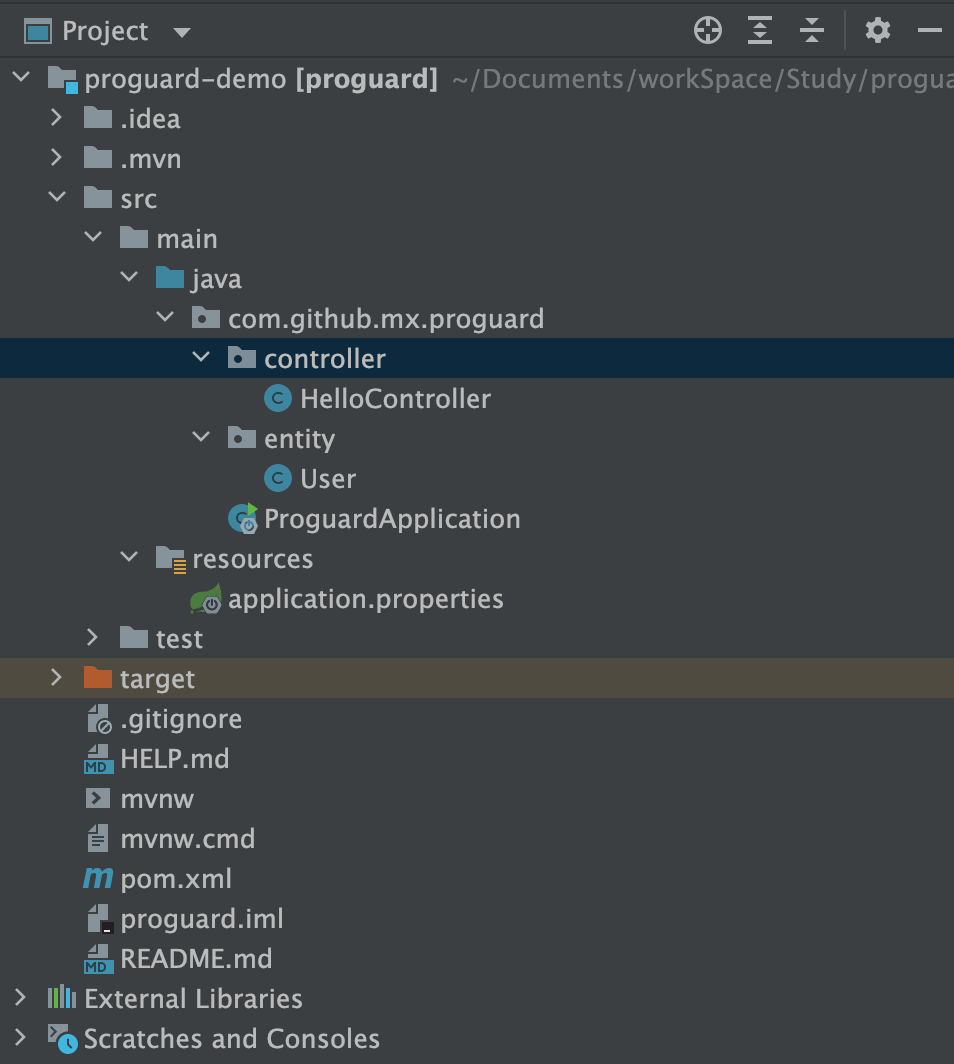
Task: Select the proguard.iml file
Action: click(202, 919)
